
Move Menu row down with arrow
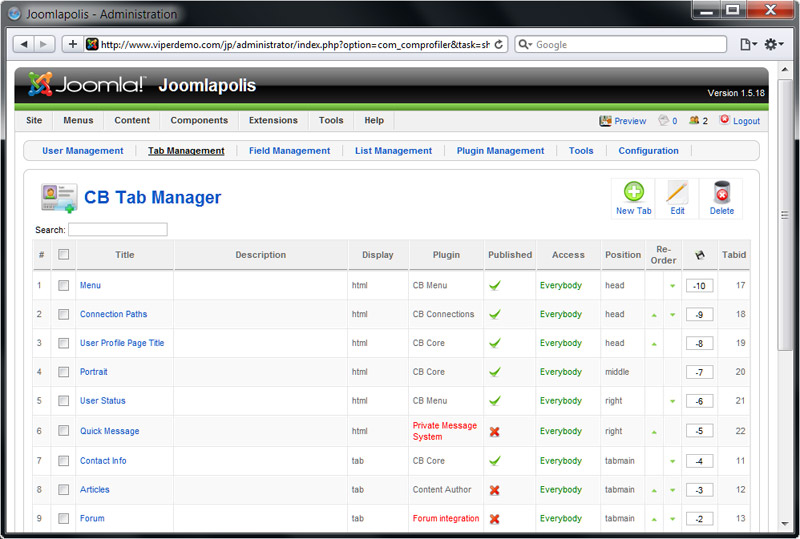(672, 286)
